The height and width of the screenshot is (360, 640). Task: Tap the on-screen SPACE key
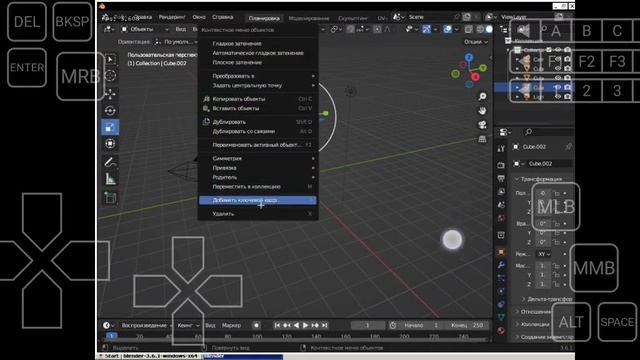(x=617, y=322)
